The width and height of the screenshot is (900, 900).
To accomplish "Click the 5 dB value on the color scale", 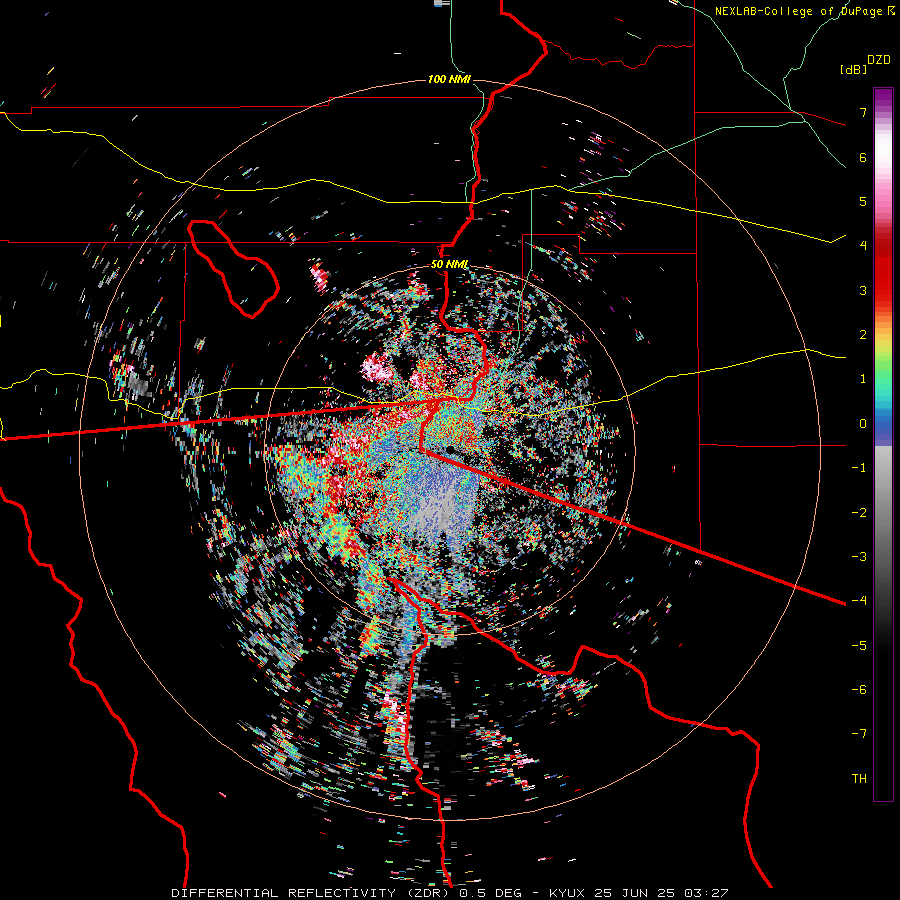I will (x=863, y=201).
